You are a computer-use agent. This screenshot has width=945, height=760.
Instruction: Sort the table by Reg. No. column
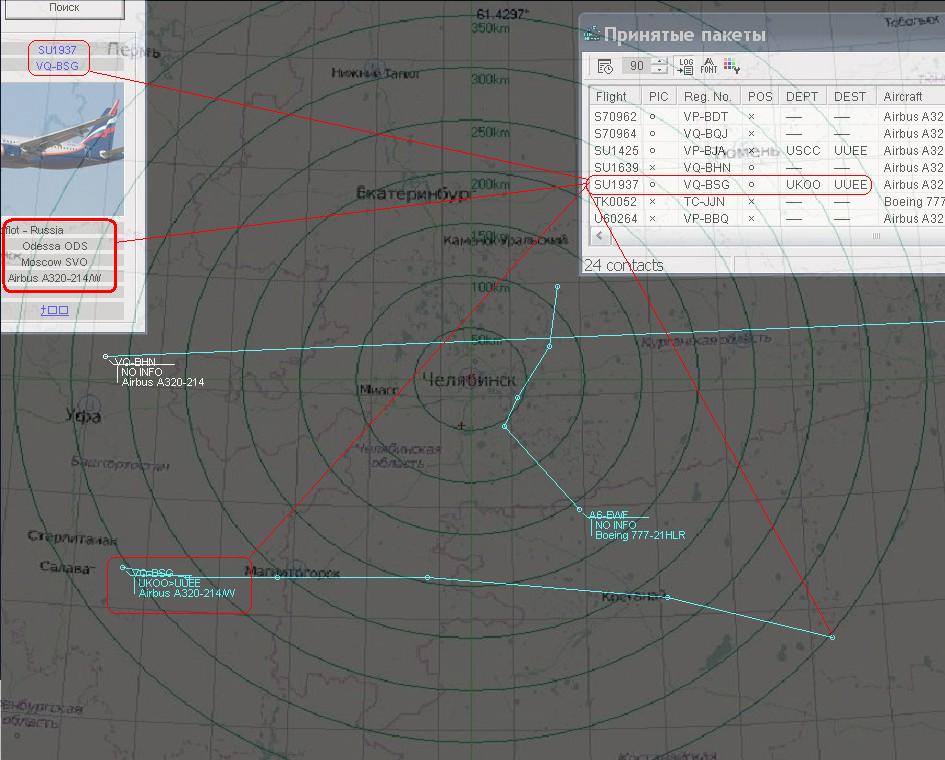(708, 97)
